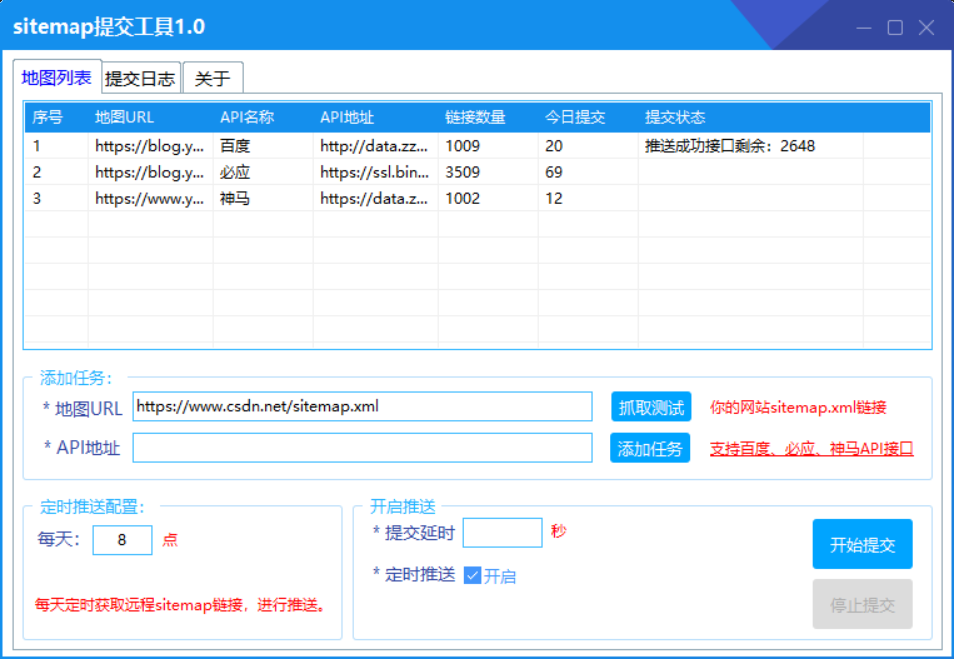Focus the empty API地址 input field

click(x=363, y=448)
